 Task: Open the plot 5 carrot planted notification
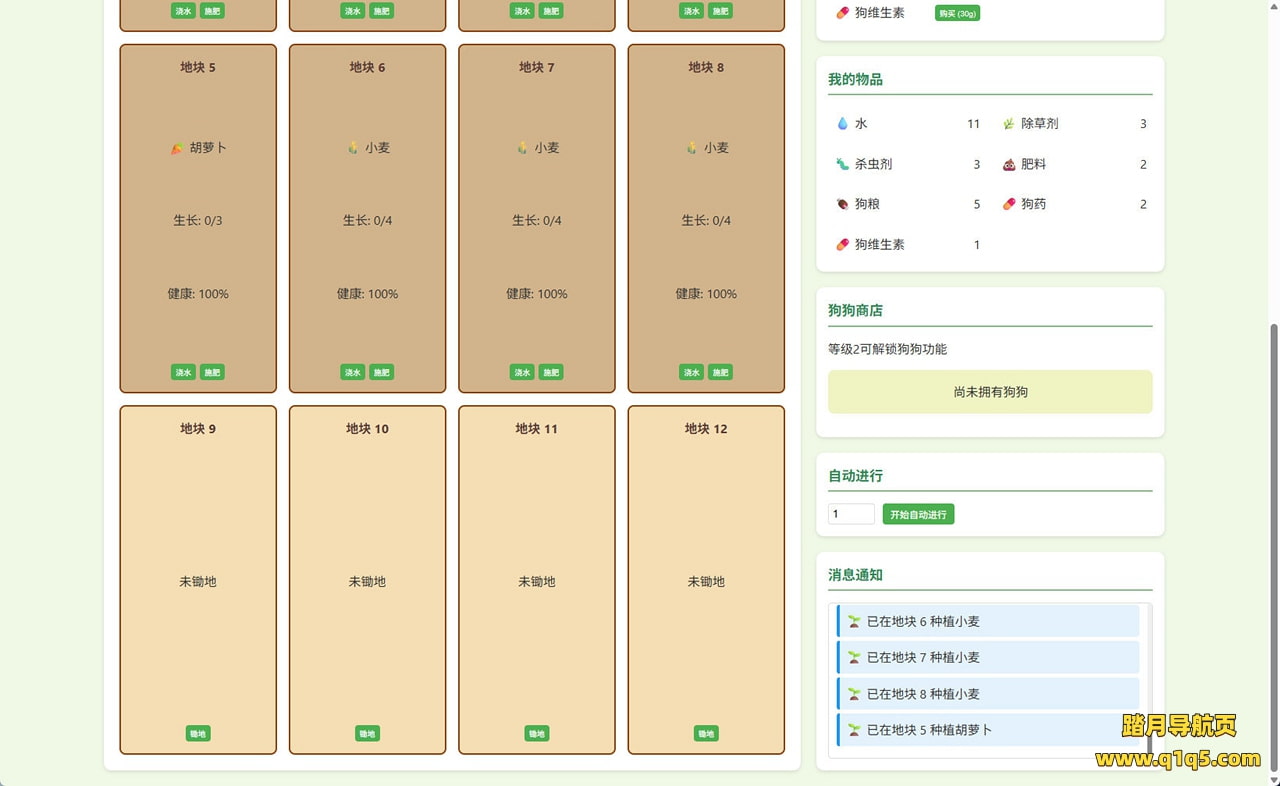coord(987,730)
